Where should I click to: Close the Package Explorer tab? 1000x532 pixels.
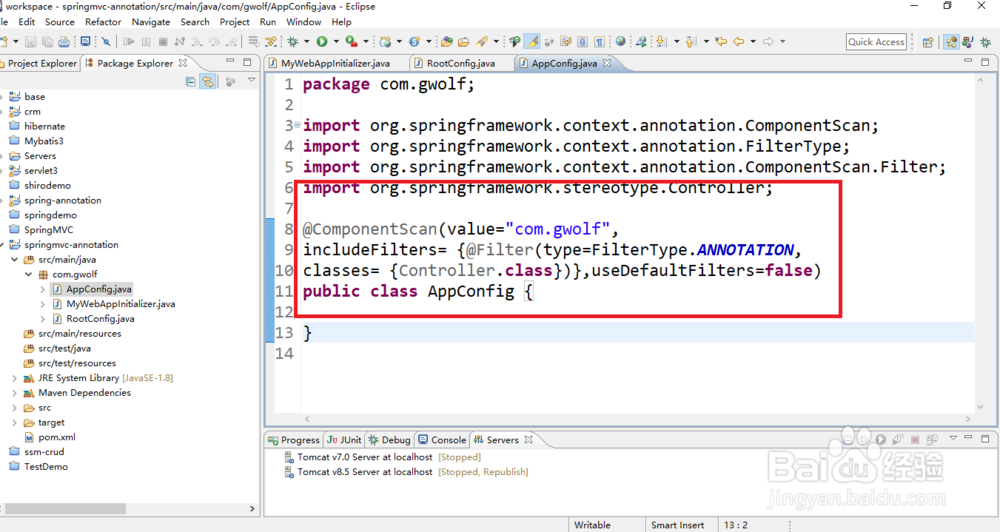(x=183, y=63)
